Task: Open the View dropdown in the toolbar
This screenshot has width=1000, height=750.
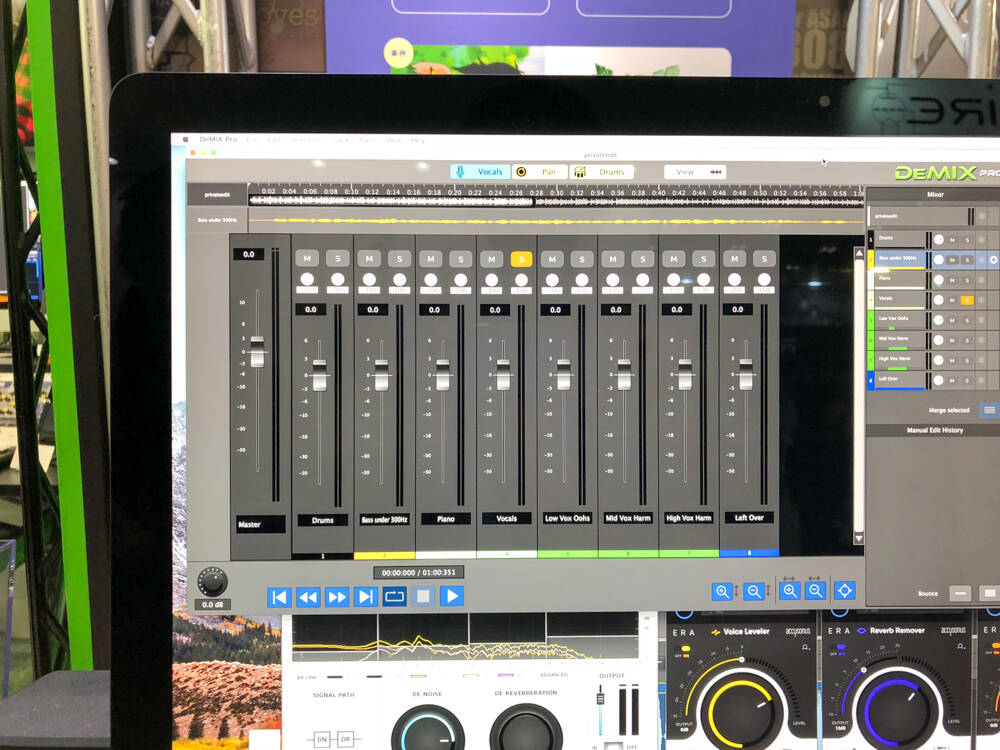Action: [695, 172]
